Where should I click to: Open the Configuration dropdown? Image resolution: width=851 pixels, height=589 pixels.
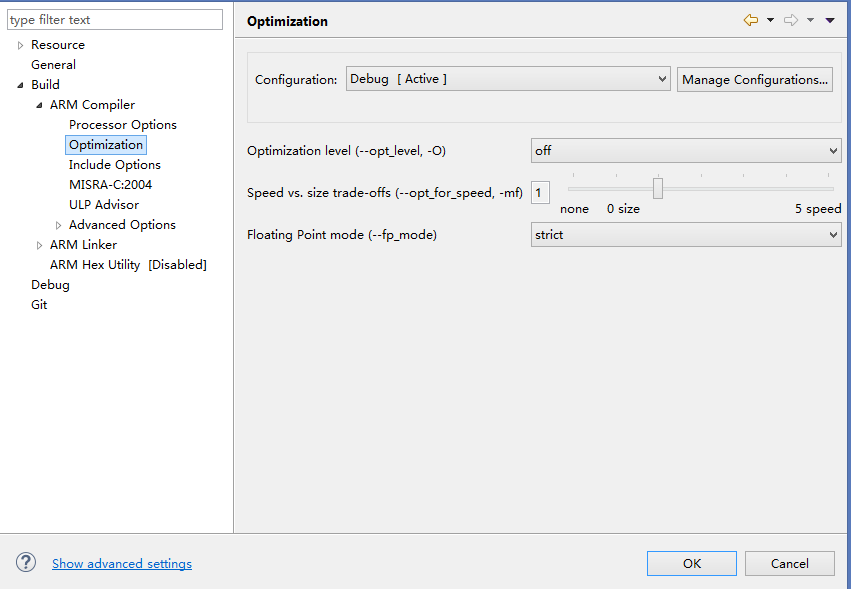point(508,79)
